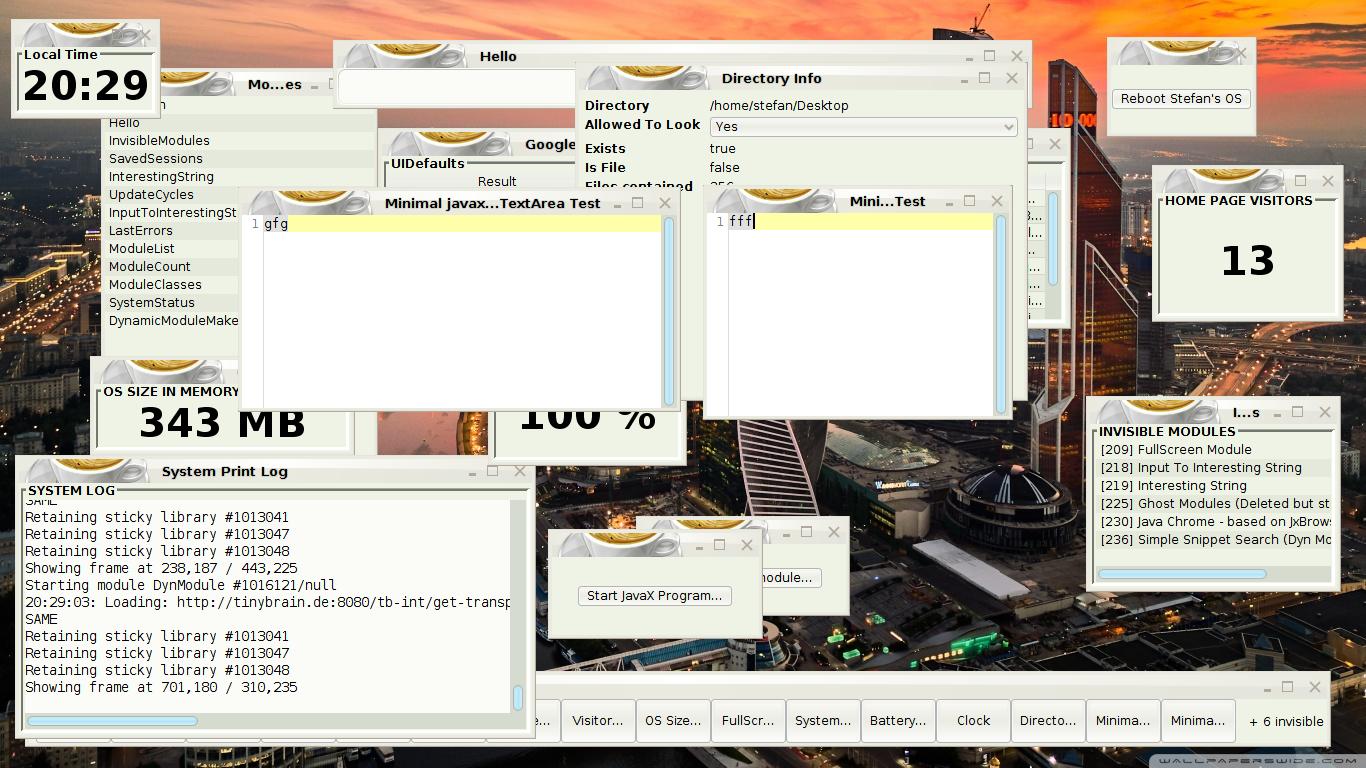Maximize the Home Page Visitors window

tap(1300, 181)
